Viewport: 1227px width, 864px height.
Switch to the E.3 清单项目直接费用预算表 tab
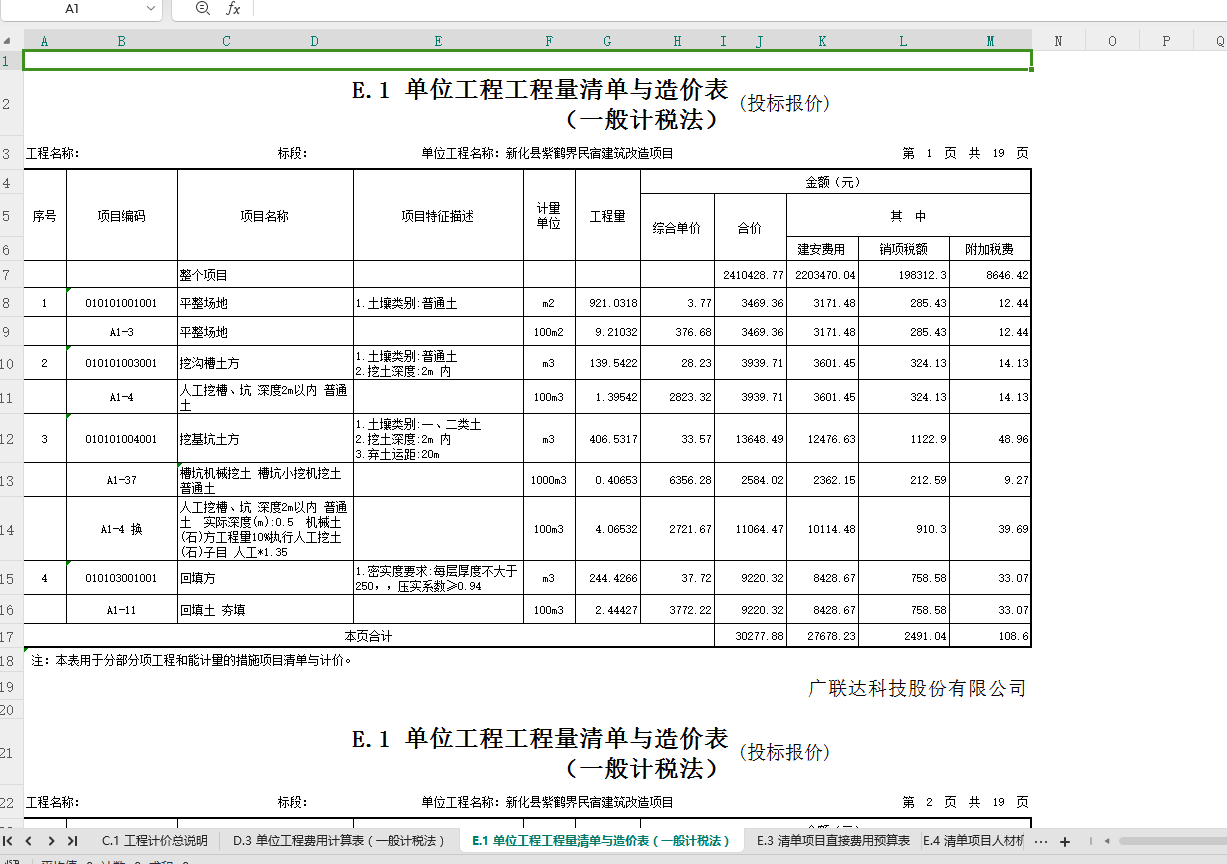[x=833, y=841]
